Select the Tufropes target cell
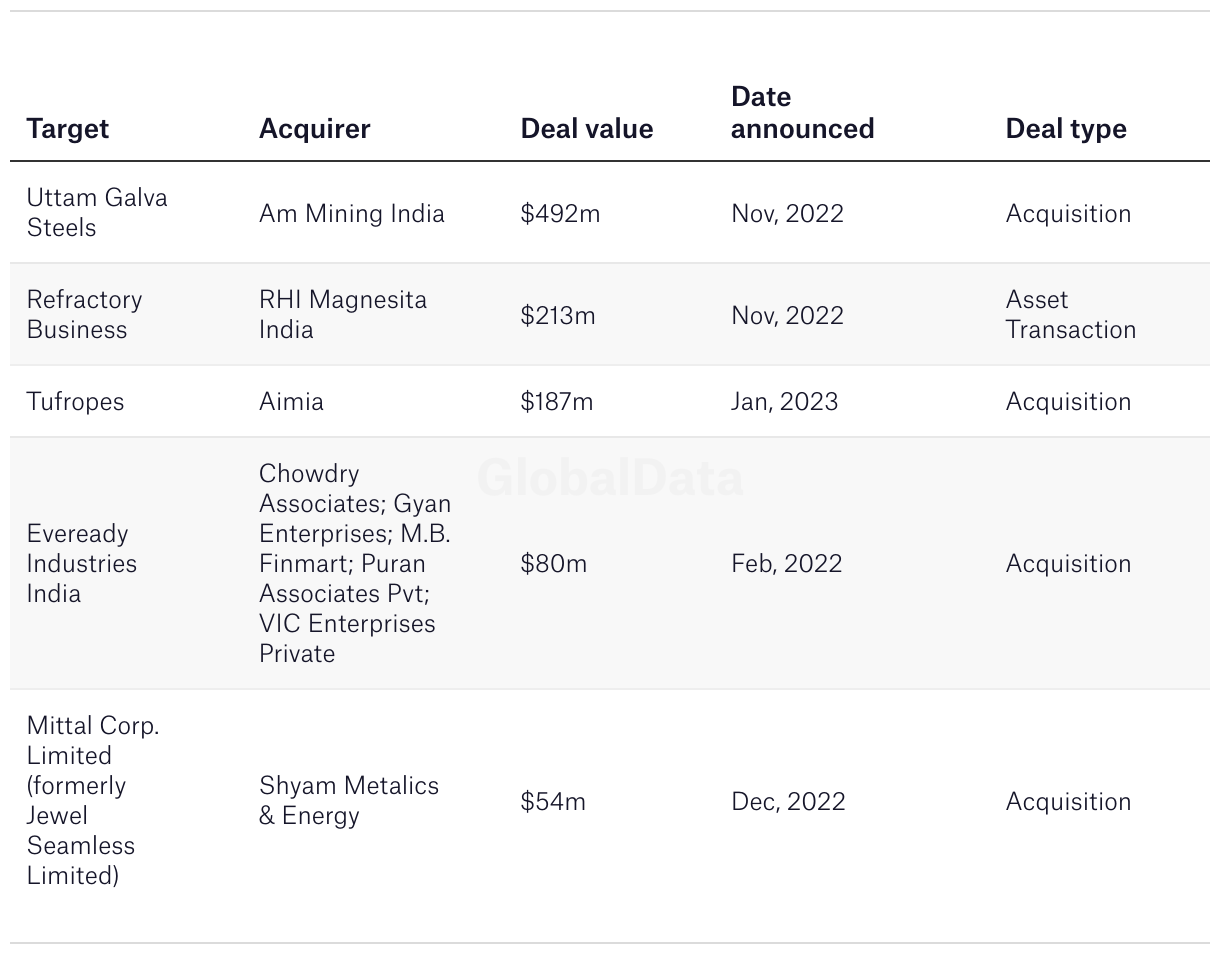 pos(76,401)
